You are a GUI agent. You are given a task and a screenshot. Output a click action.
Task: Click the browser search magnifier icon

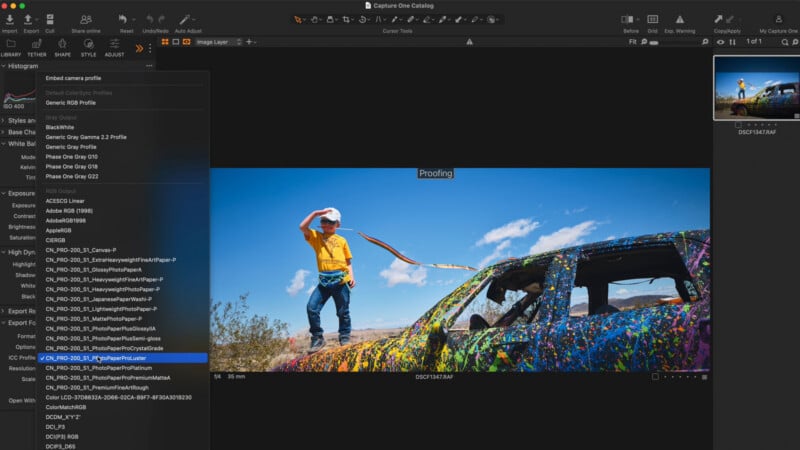tap(785, 42)
